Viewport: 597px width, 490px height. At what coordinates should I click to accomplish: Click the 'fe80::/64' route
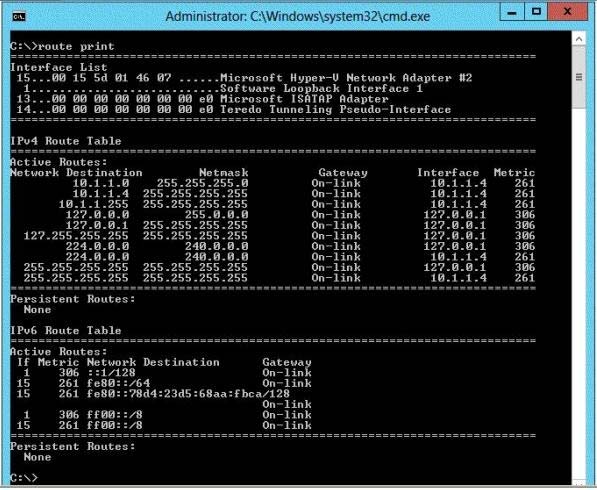coord(118,383)
